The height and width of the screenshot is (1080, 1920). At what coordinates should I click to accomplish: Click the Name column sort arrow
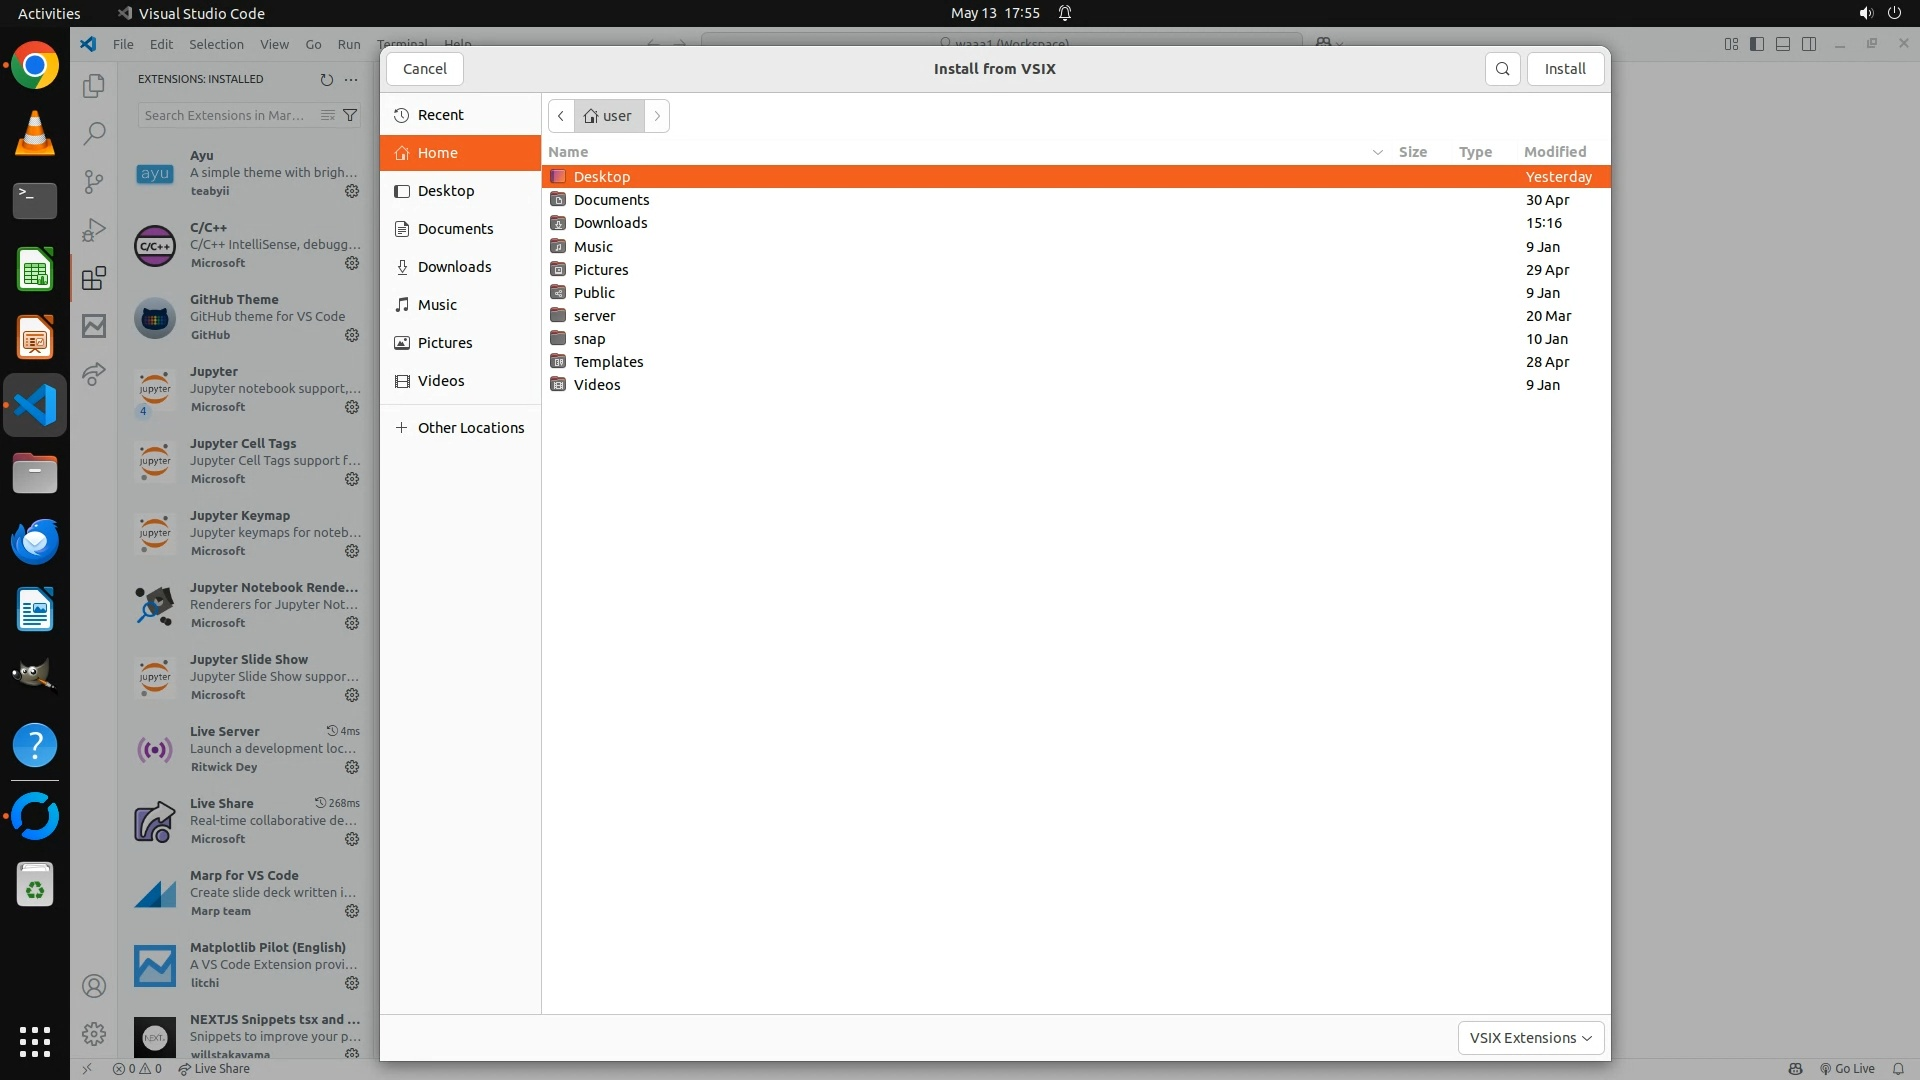coord(1377,152)
